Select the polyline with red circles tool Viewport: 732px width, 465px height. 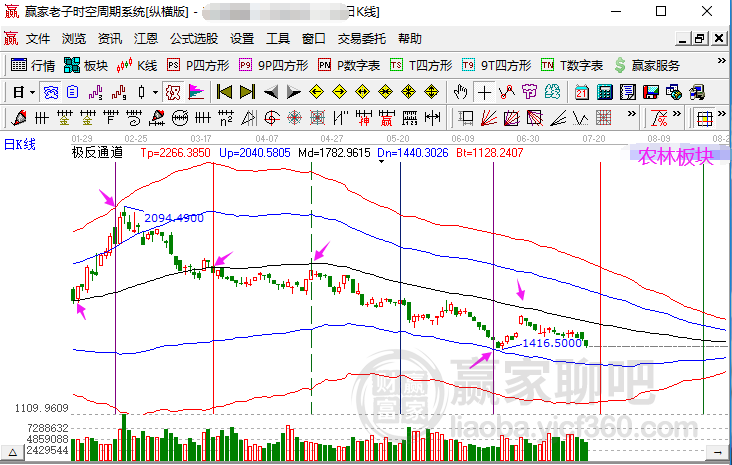507,92
